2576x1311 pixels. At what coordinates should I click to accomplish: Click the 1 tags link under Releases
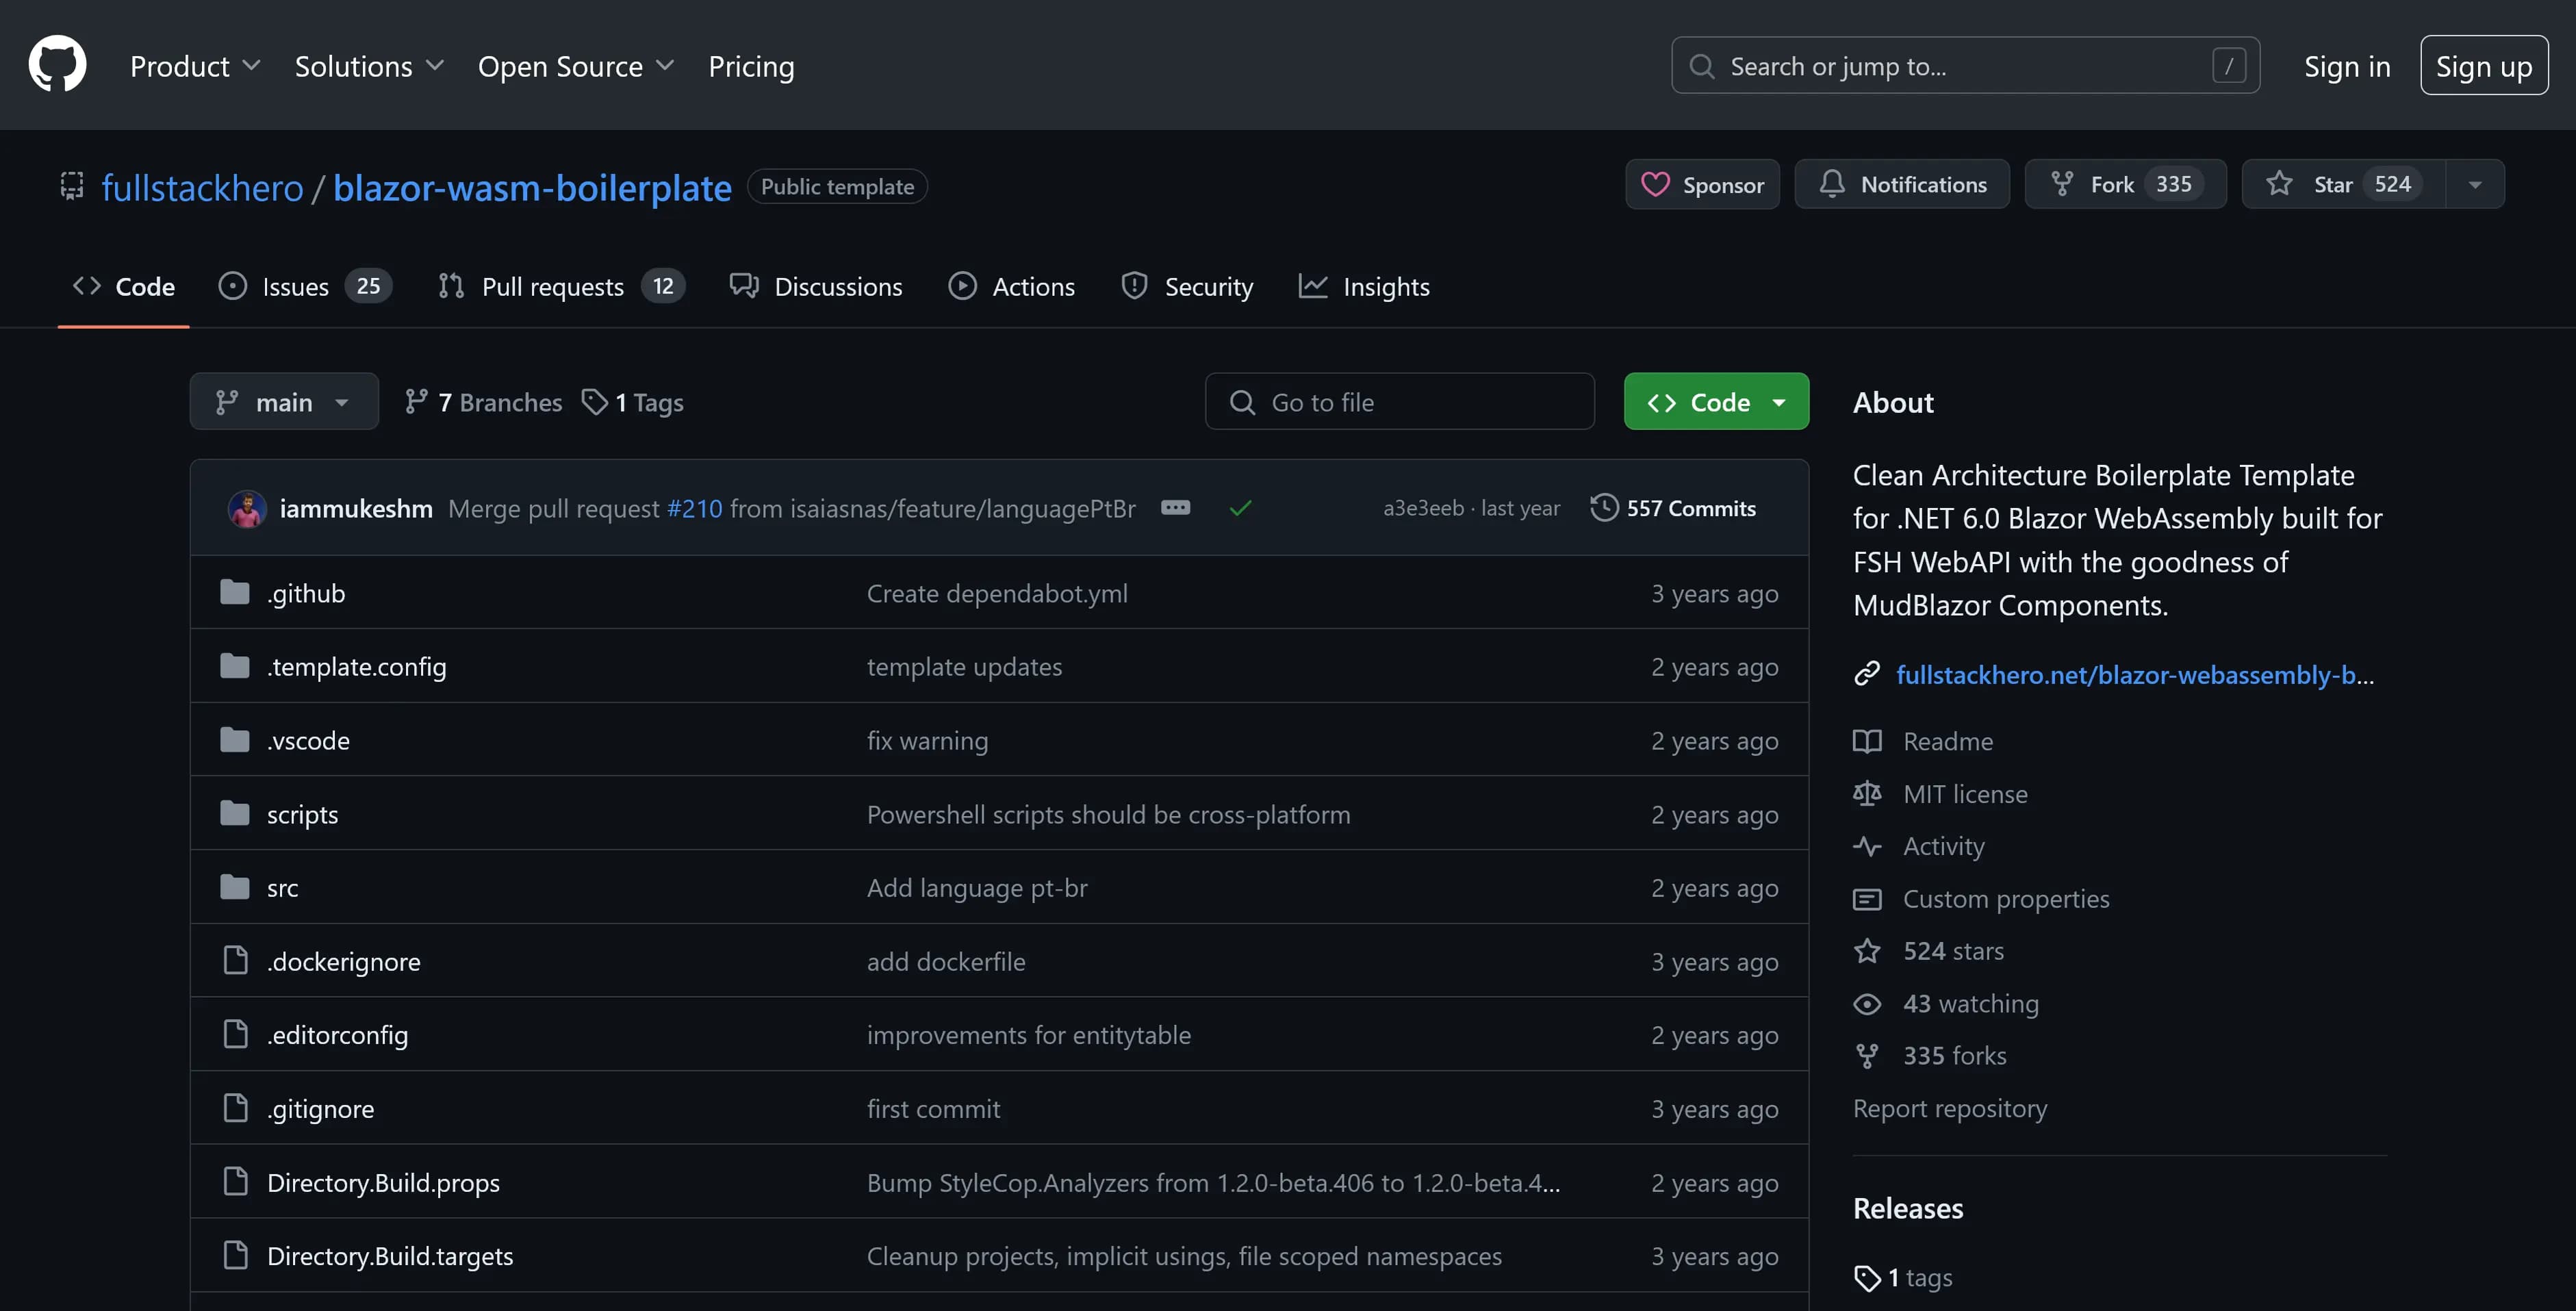1903,1277
